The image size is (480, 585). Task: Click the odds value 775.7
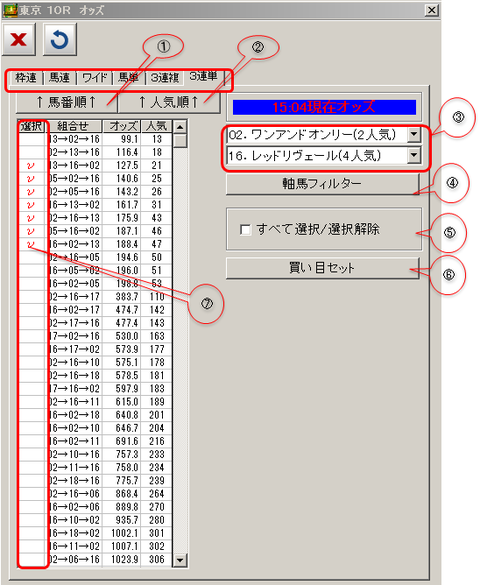pos(127,481)
